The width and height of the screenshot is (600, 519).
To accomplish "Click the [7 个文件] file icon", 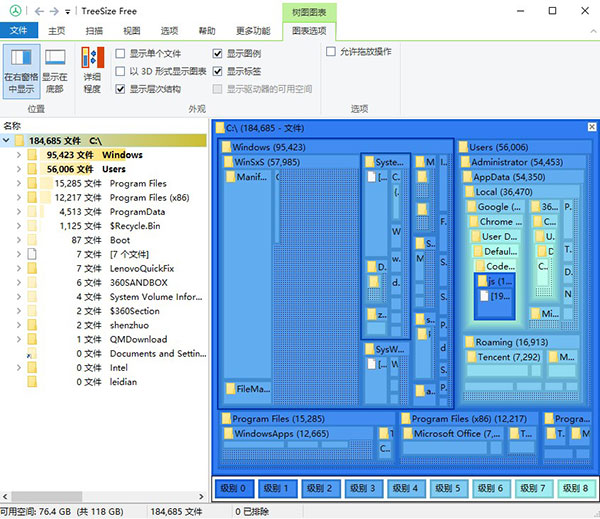I will click(x=32, y=254).
